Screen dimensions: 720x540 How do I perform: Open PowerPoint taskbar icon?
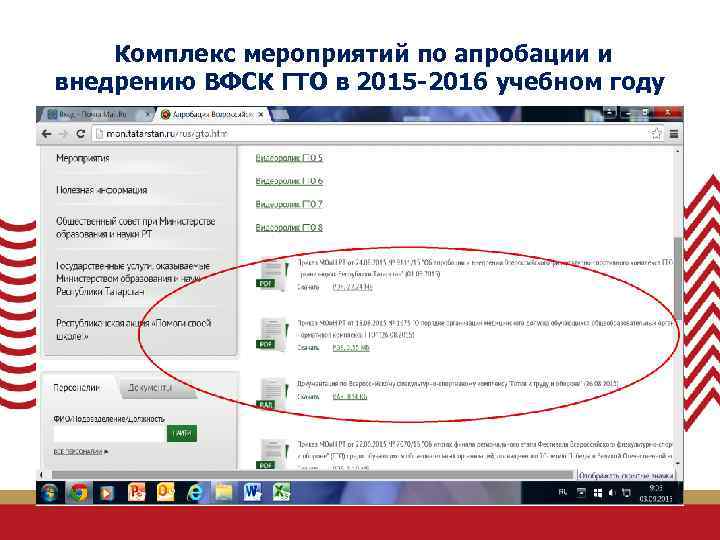[135, 493]
